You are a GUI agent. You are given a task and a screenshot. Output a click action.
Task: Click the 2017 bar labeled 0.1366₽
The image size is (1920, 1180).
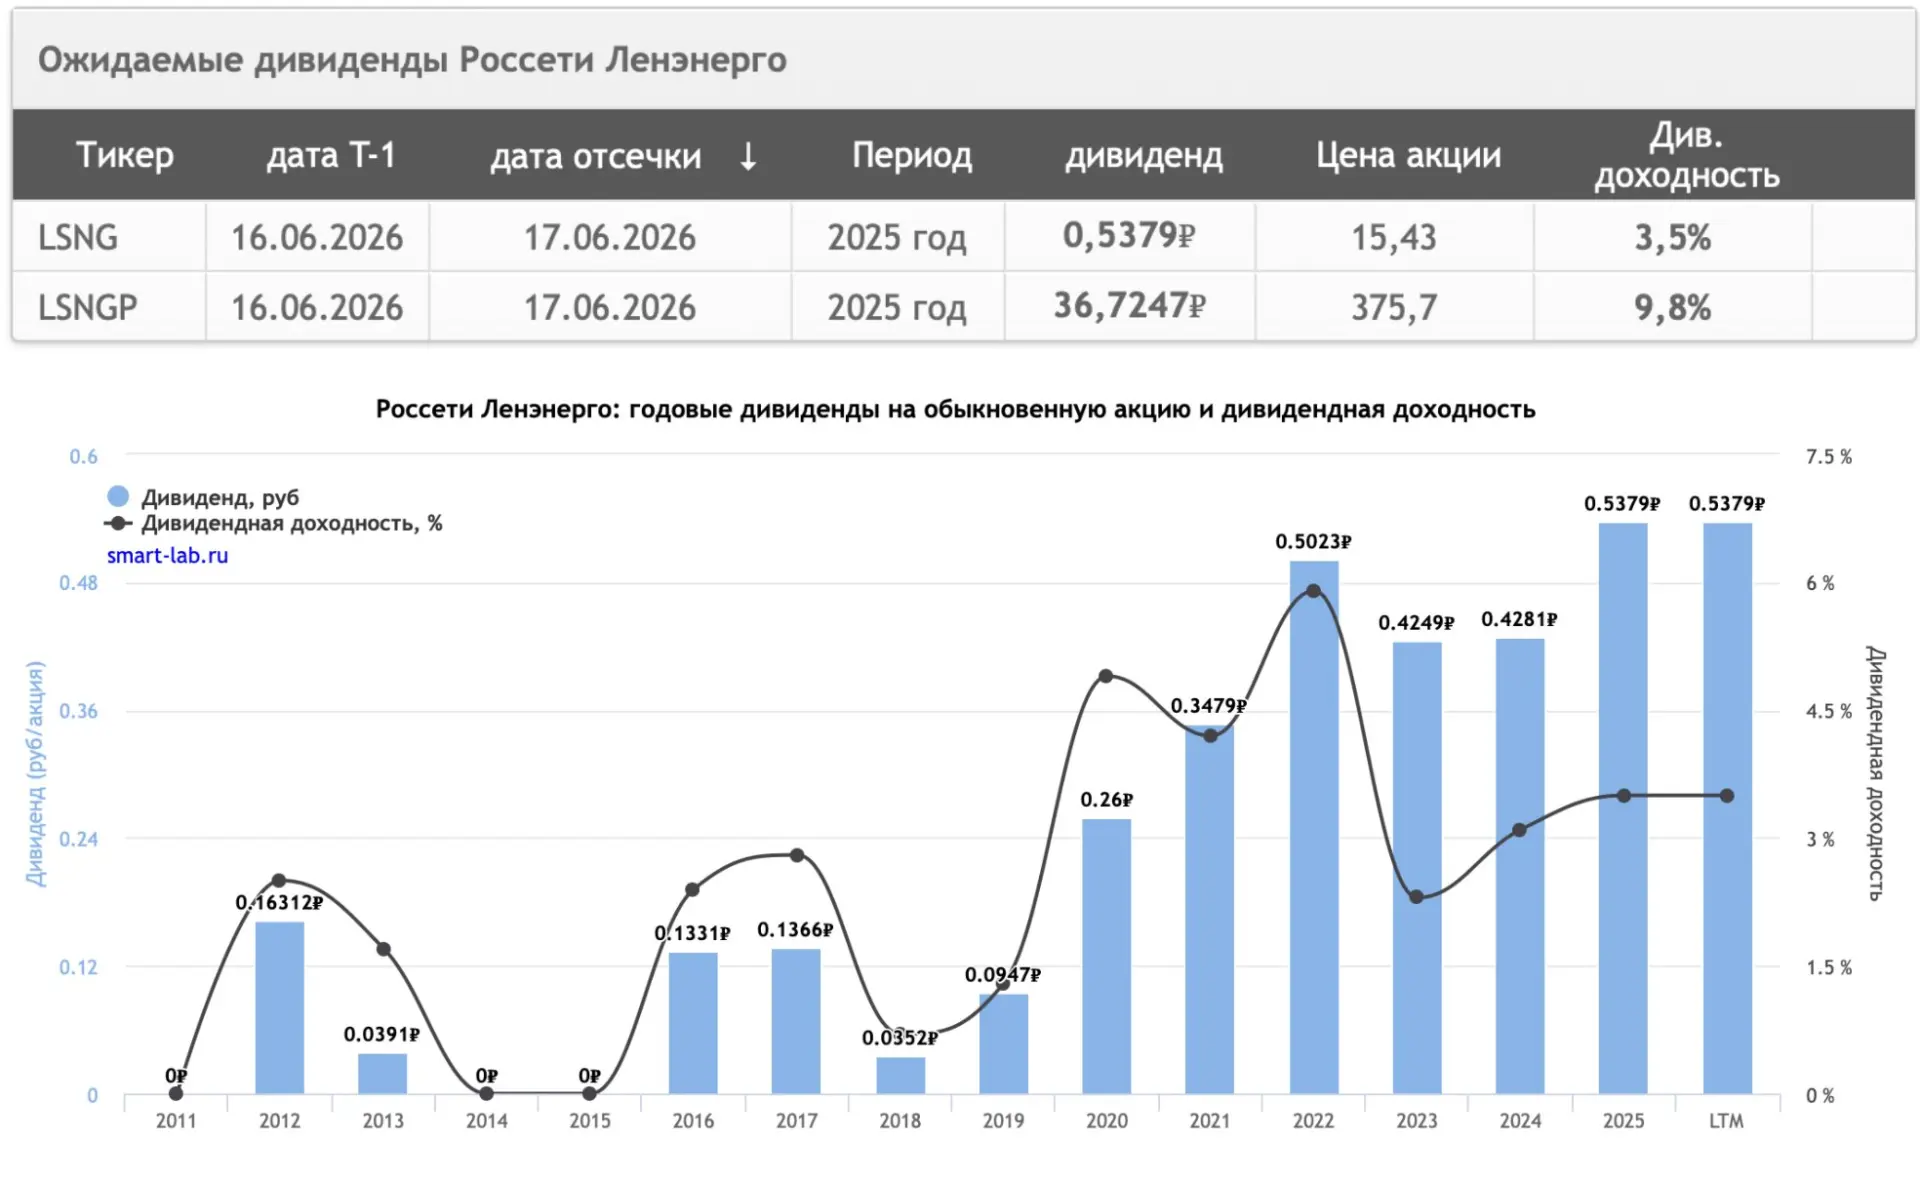pos(796,1022)
